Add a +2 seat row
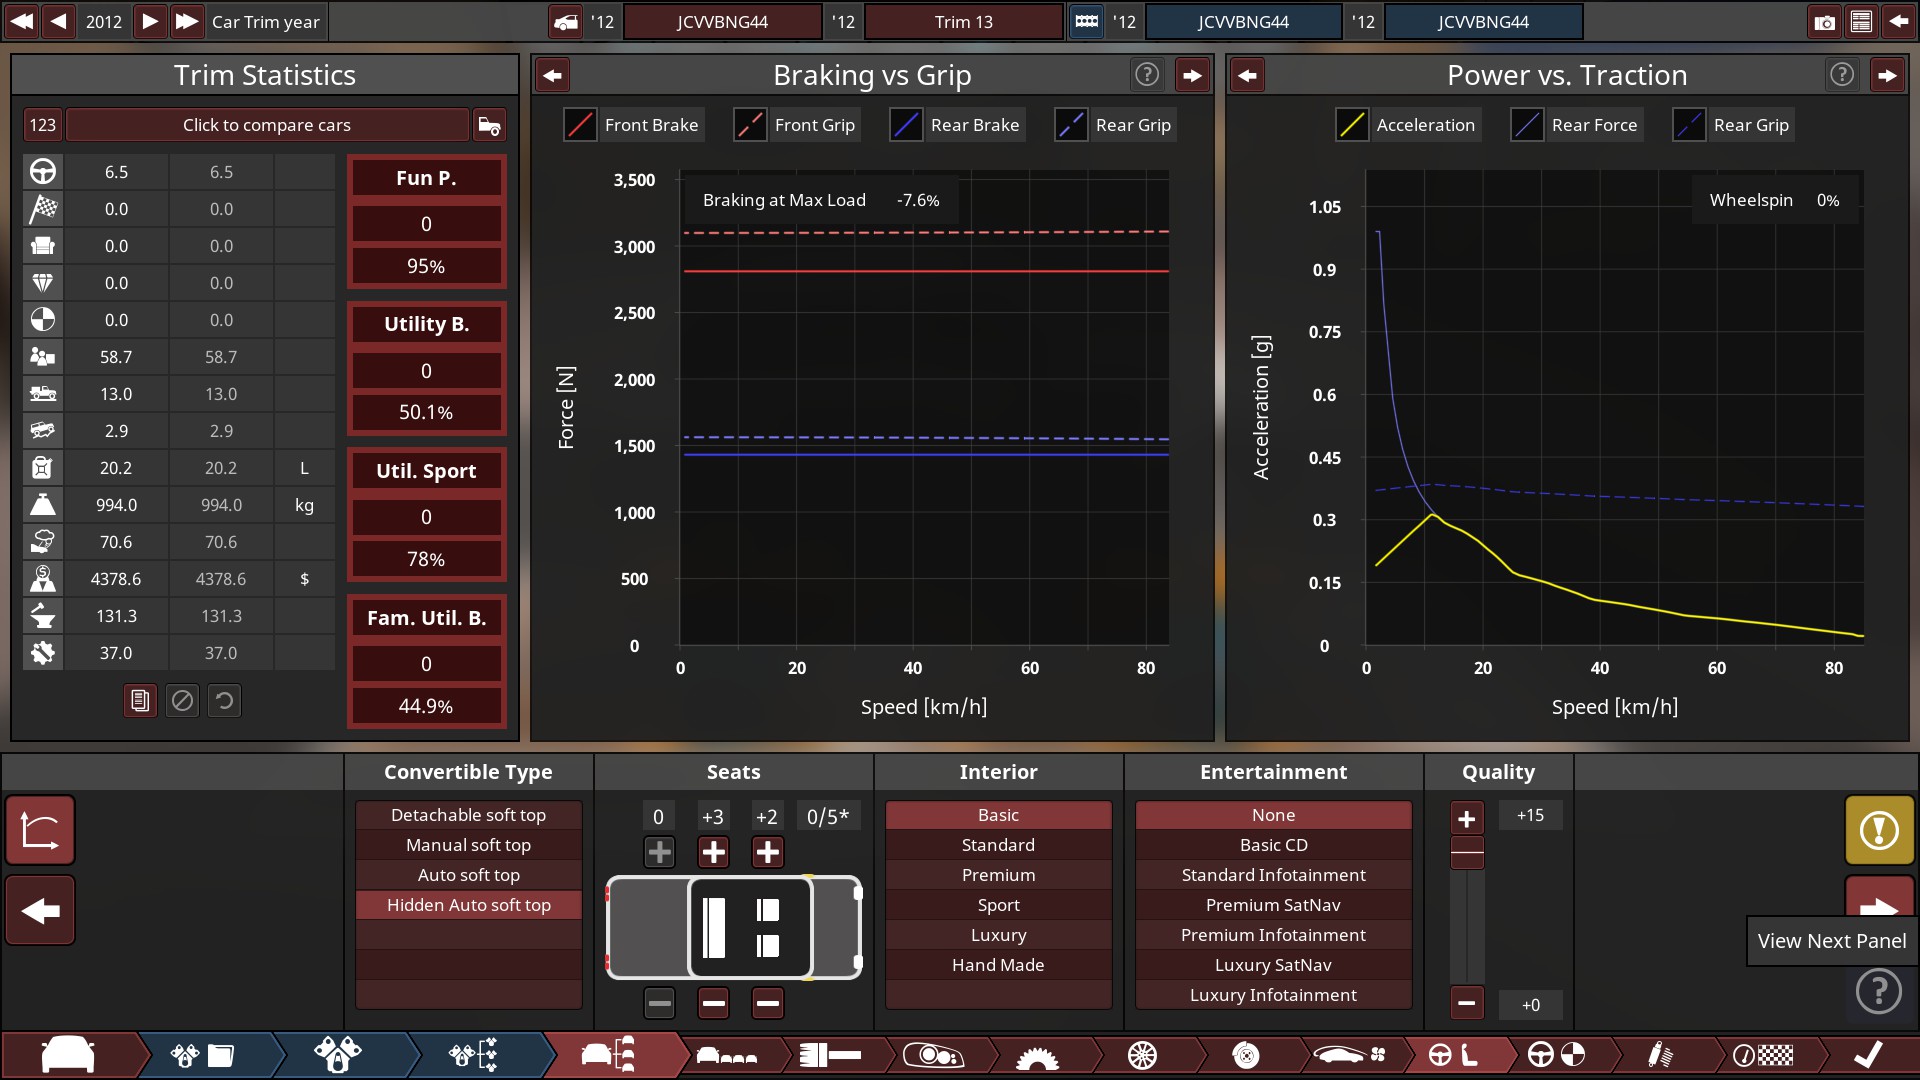1920x1080 pixels. 767,852
